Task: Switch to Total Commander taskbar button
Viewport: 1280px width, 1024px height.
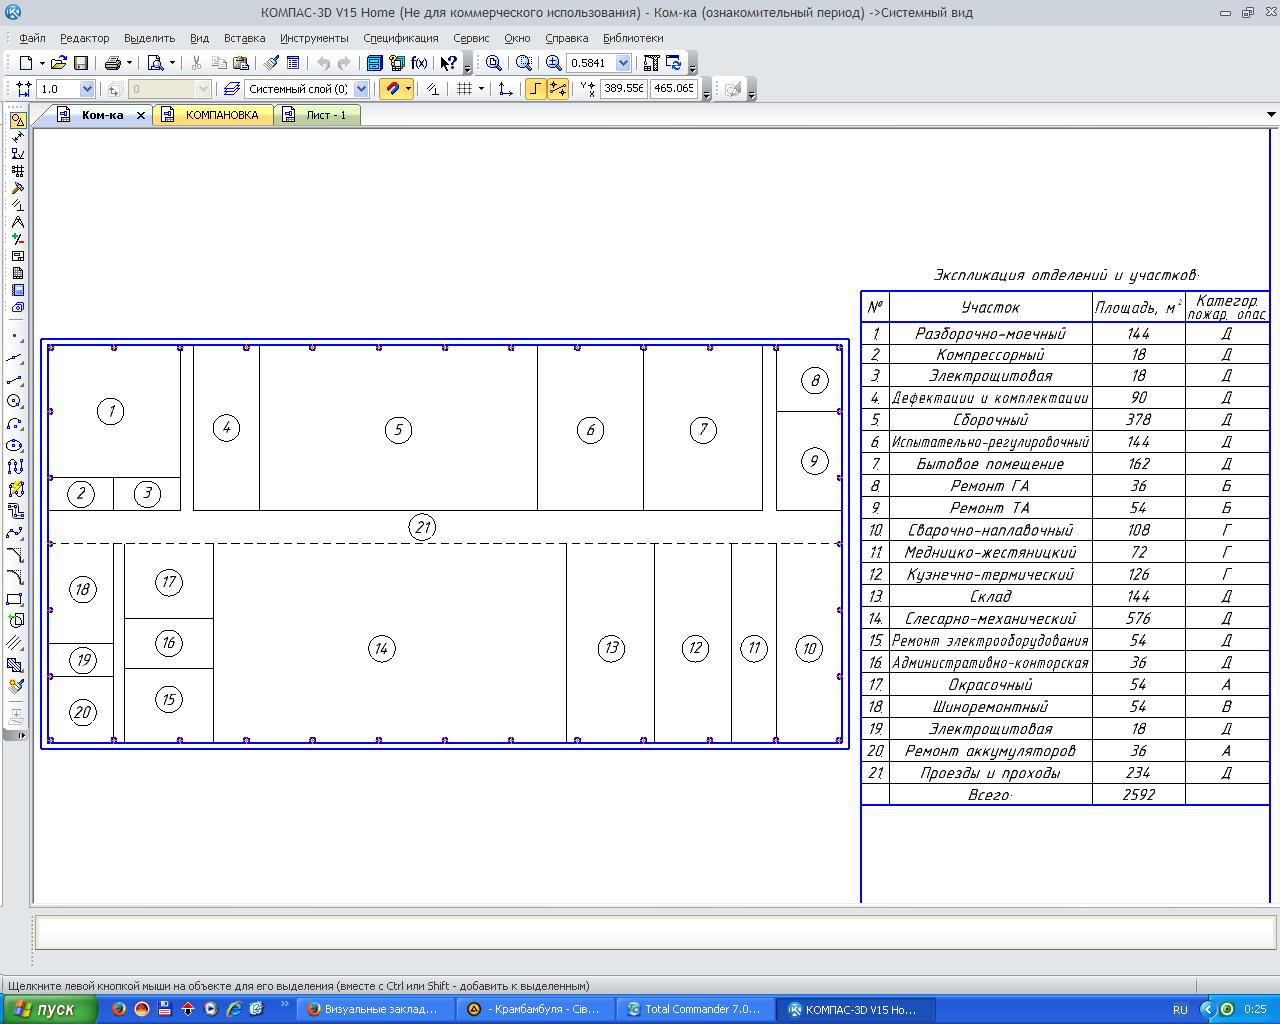Action: [x=694, y=1009]
